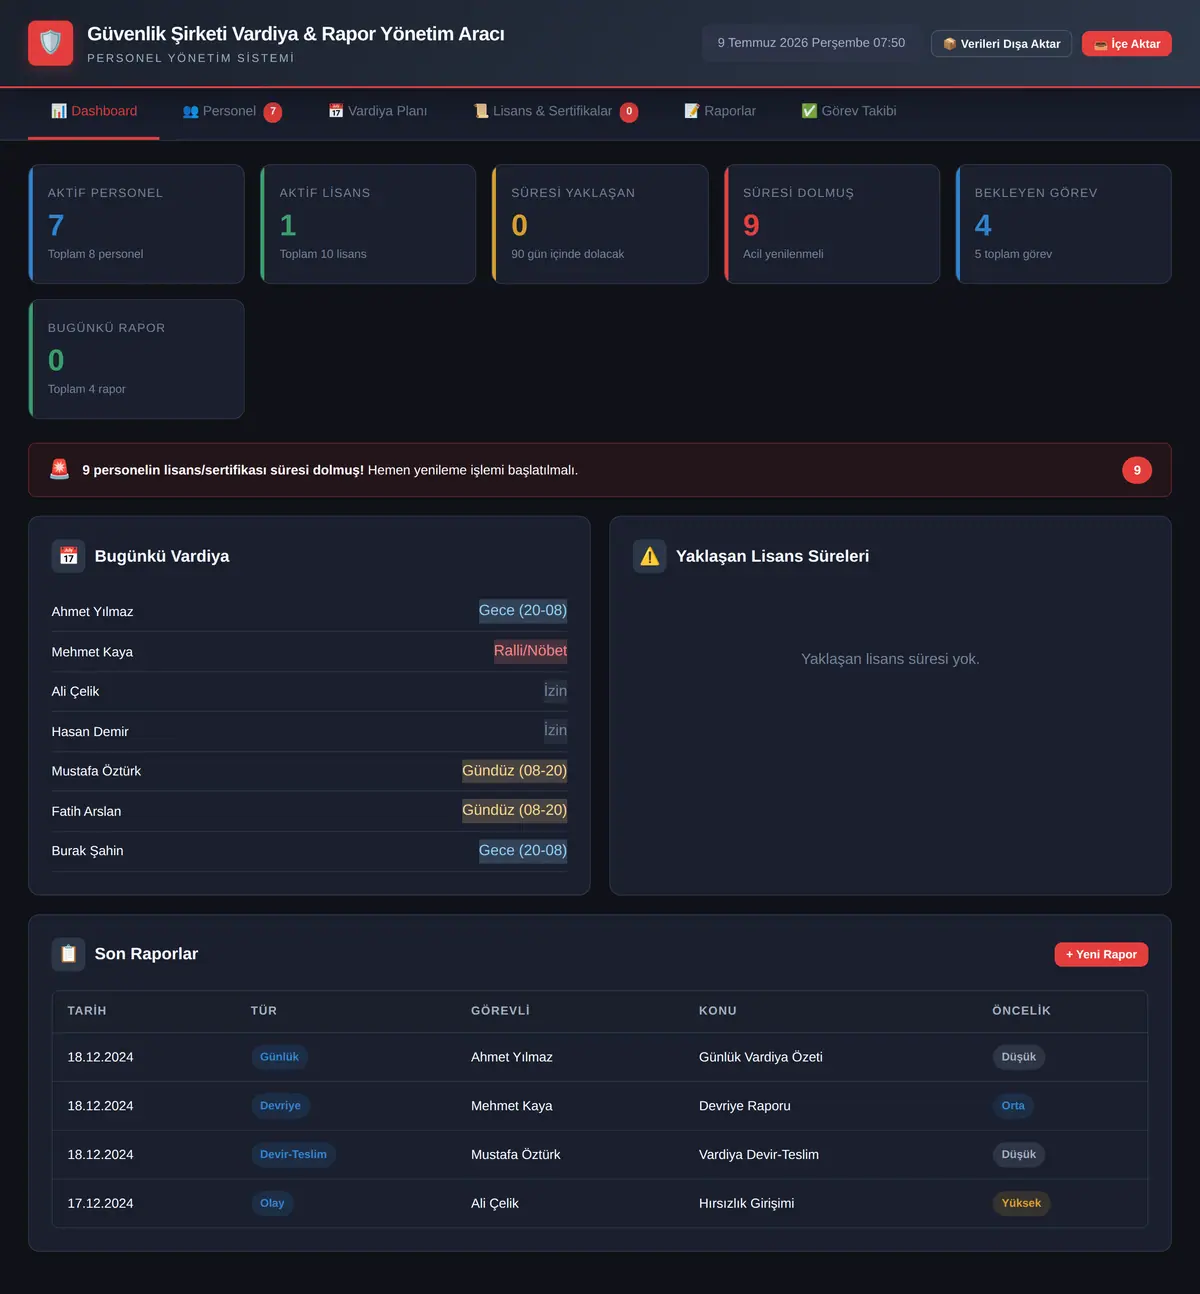Click the Hırsızlık Girişimi report subject
Image resolution: width=1200 pixels, height=1294 pixels.
pos(746,1203)
